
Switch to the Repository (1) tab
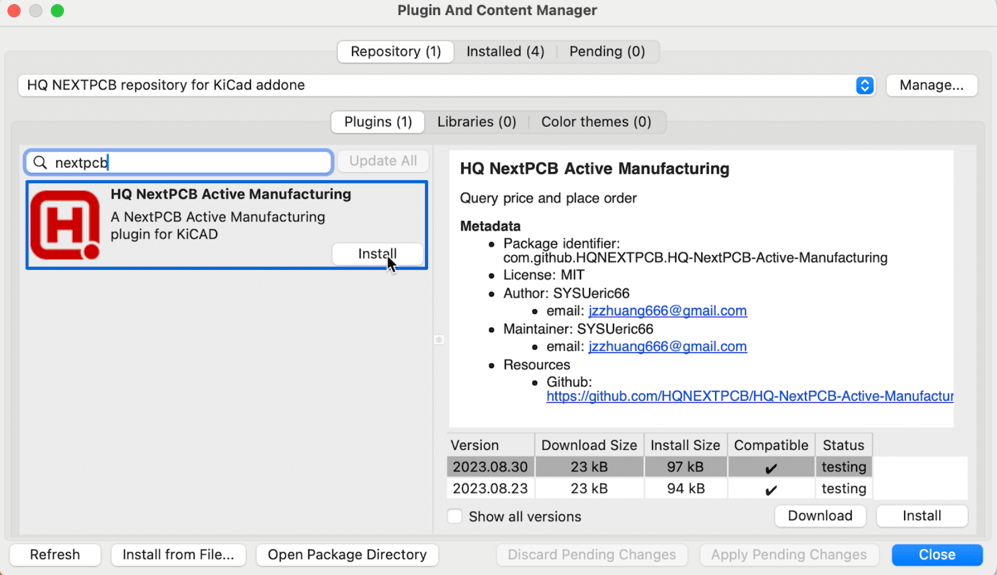pyautogui.click(x=395, y=52)
